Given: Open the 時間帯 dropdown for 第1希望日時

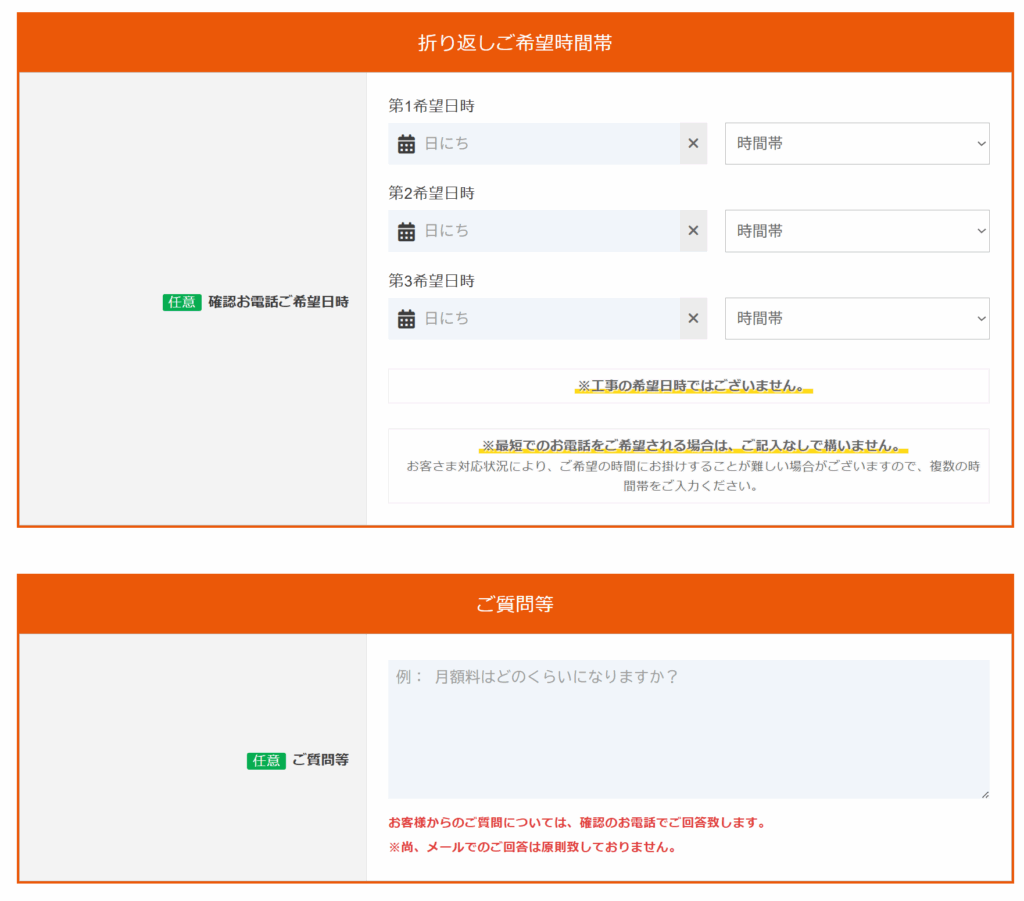Looking at the screenshot, I should point(856,143).
